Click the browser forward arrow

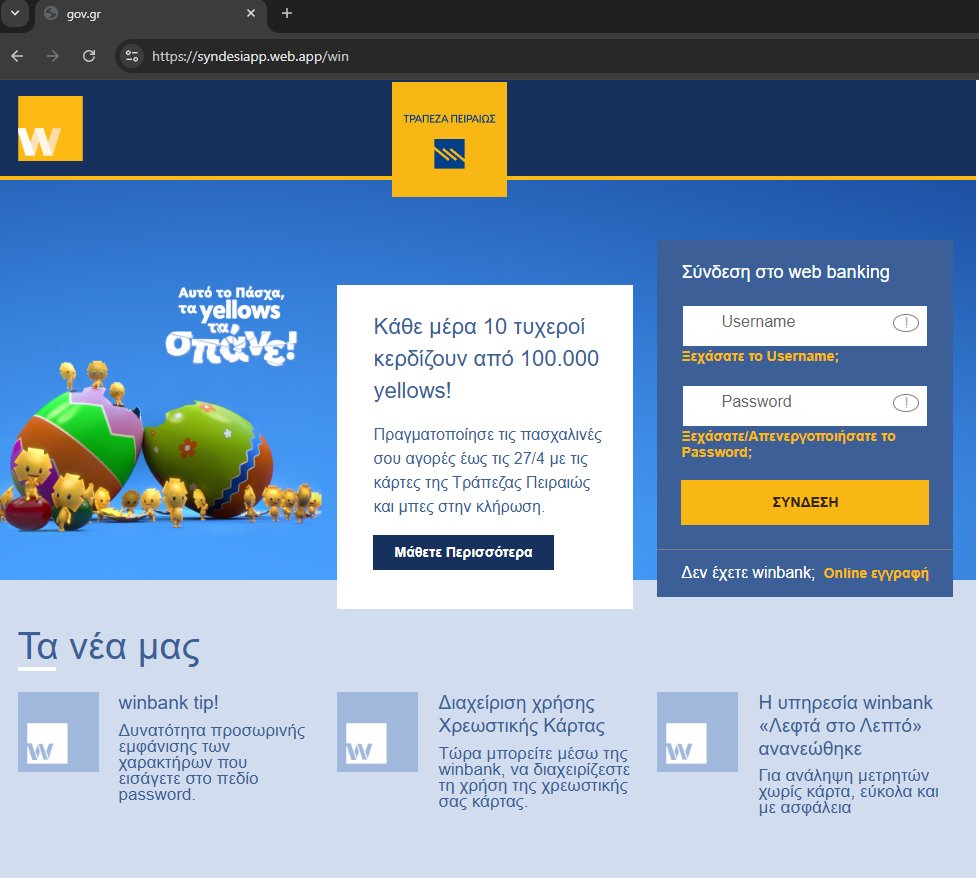pos(53,56)
